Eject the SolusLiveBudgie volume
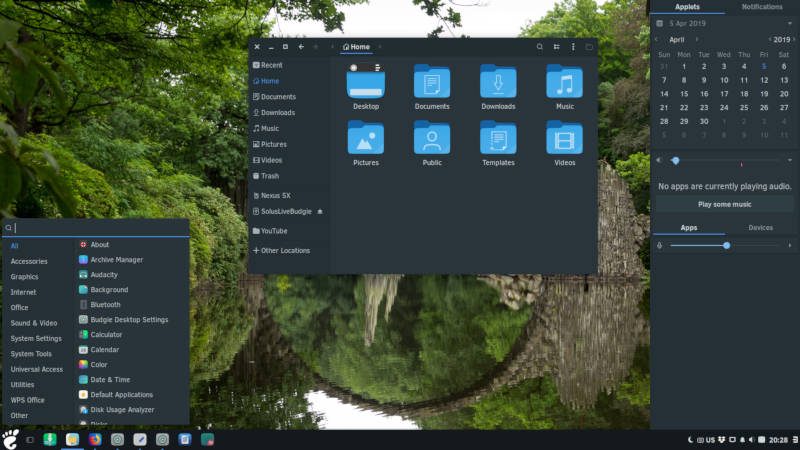The width and height of the screenshot is (800, 450). 320,211
